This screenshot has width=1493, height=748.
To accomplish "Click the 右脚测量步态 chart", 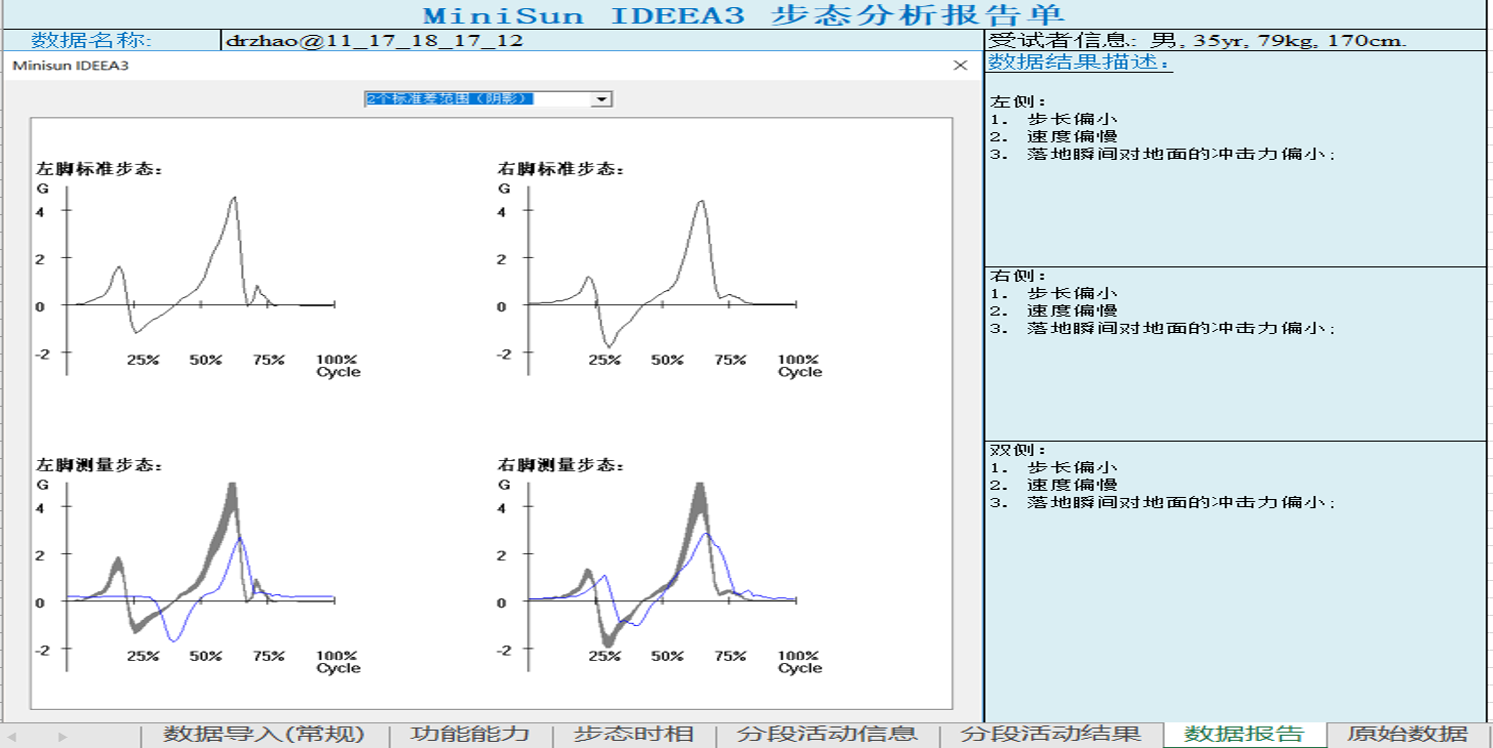I will coord(662,567).
